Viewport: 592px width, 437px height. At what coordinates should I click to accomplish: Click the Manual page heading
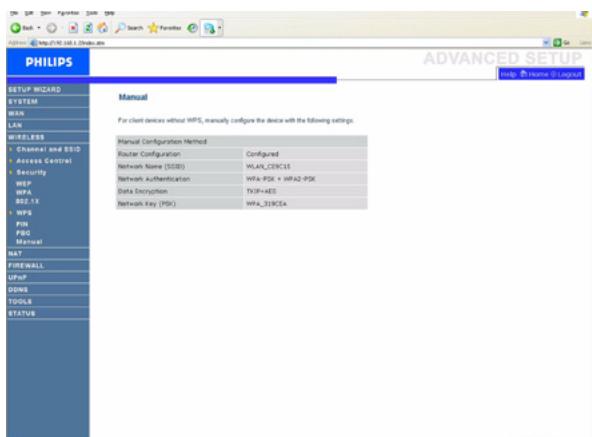tap(133, 97)
